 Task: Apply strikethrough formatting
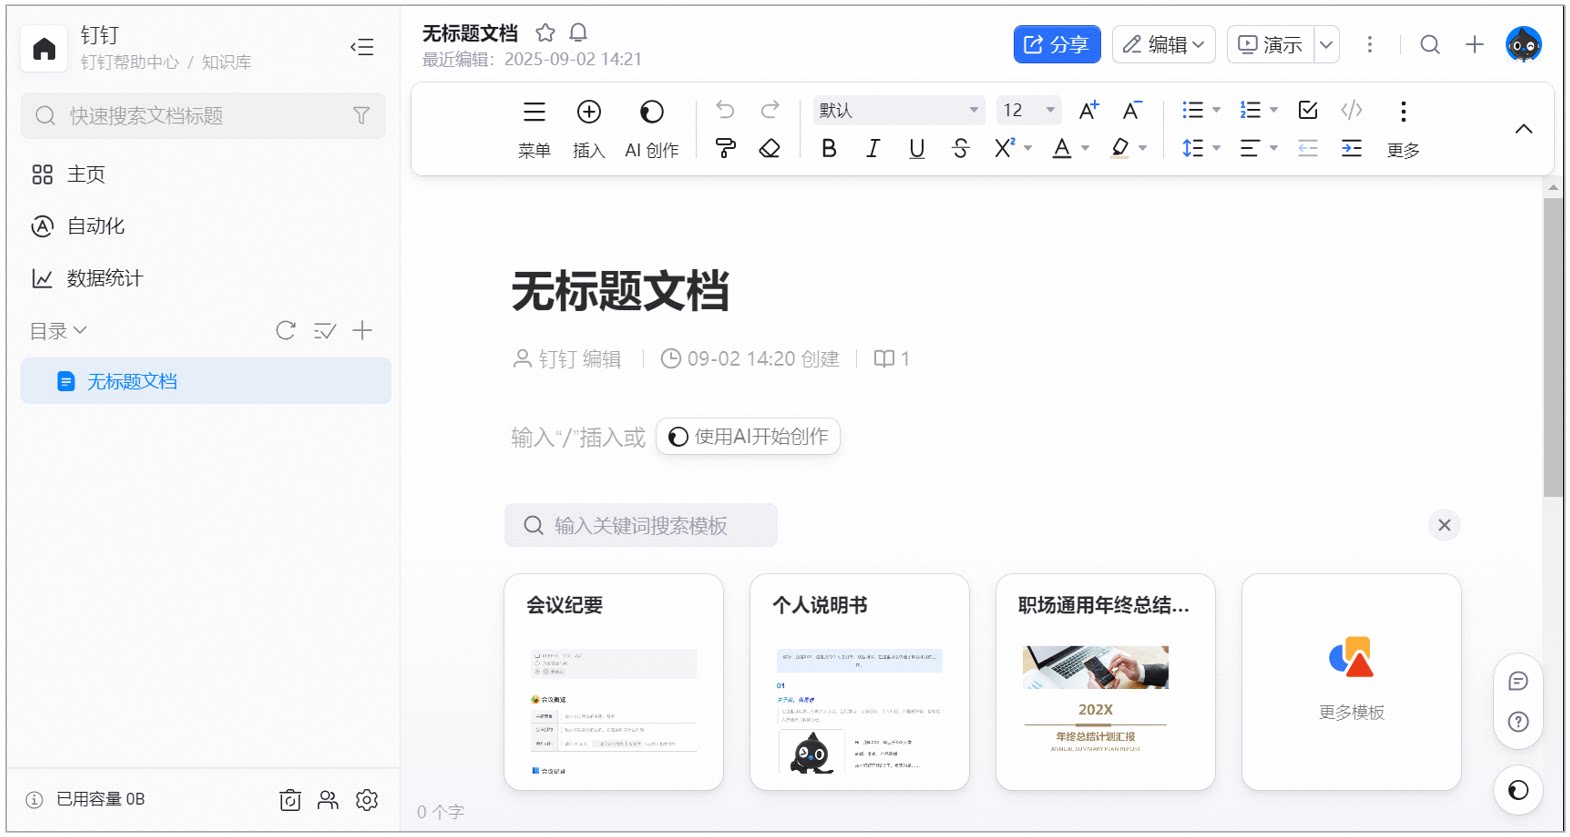[x=961, y=149]
